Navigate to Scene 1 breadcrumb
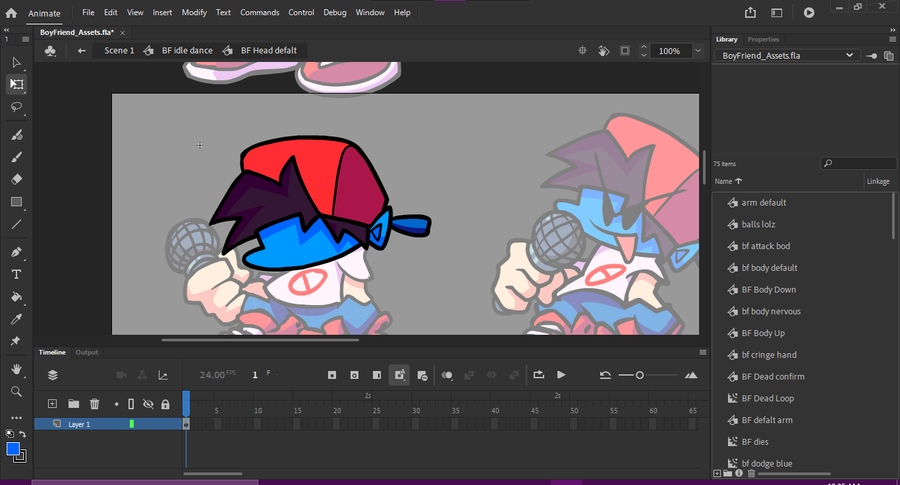Image resolution: width=900 pixels, height=485 pixels. coord(119,51)
